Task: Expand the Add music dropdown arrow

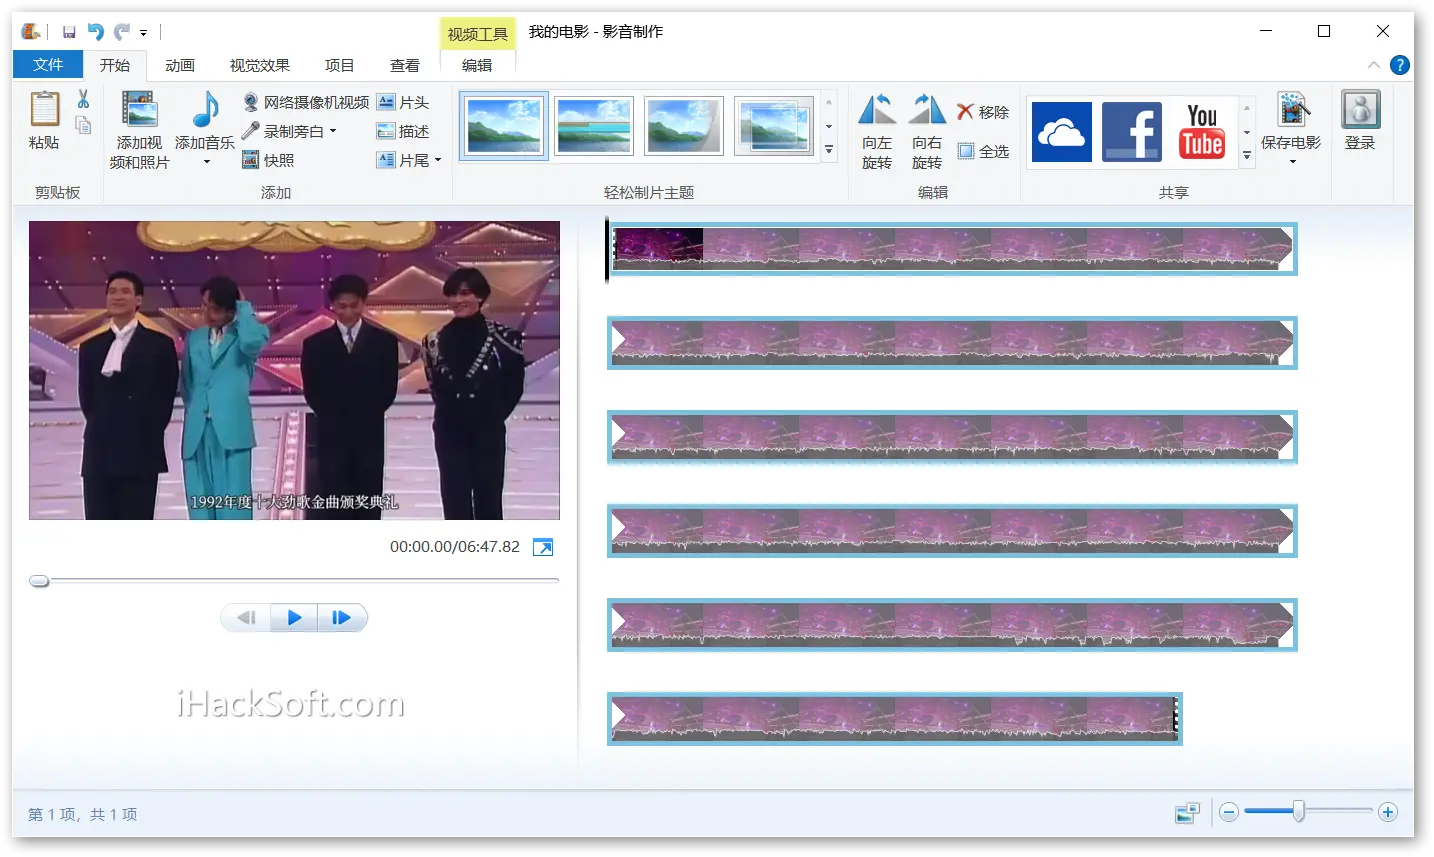Action: coord(206,162)
